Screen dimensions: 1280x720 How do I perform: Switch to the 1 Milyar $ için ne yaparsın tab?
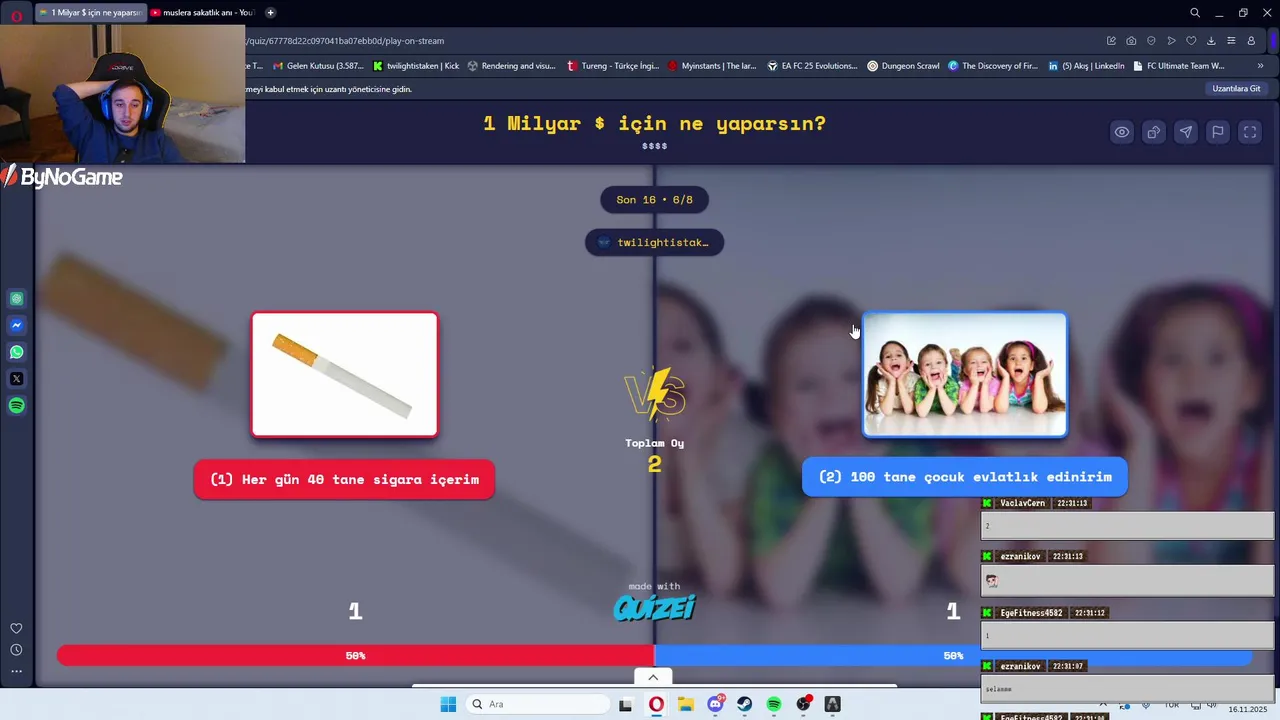(x=90, y=13)
